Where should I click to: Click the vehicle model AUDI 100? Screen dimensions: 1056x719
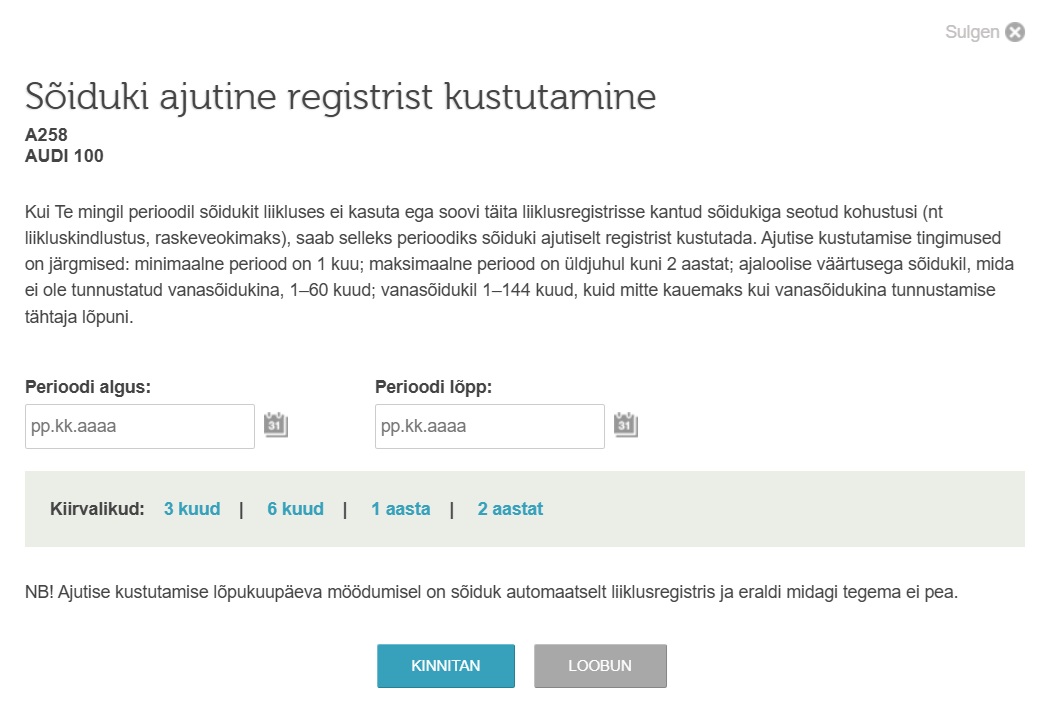(x=64, y=156)
